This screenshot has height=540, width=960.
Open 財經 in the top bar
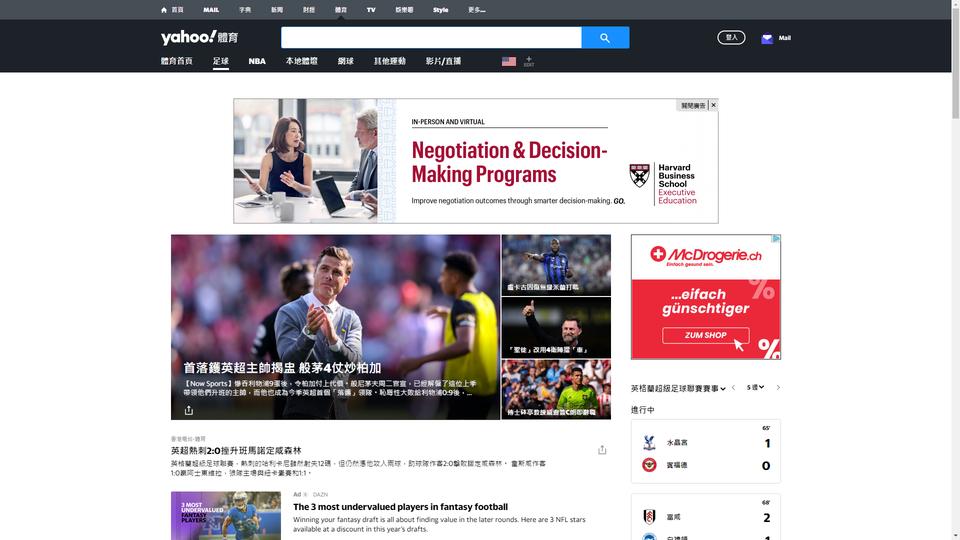(x=309, y=10)
